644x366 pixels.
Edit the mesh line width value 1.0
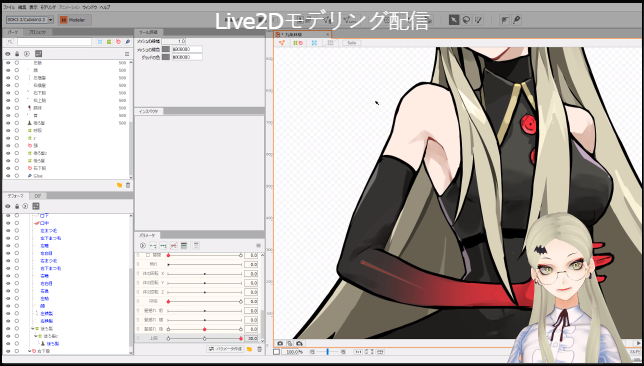174,41
